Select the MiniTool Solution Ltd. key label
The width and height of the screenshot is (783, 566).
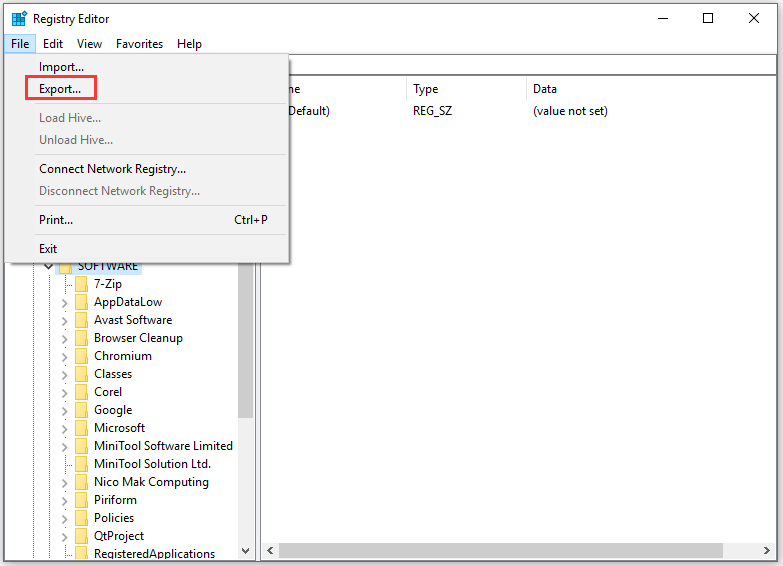152,464
